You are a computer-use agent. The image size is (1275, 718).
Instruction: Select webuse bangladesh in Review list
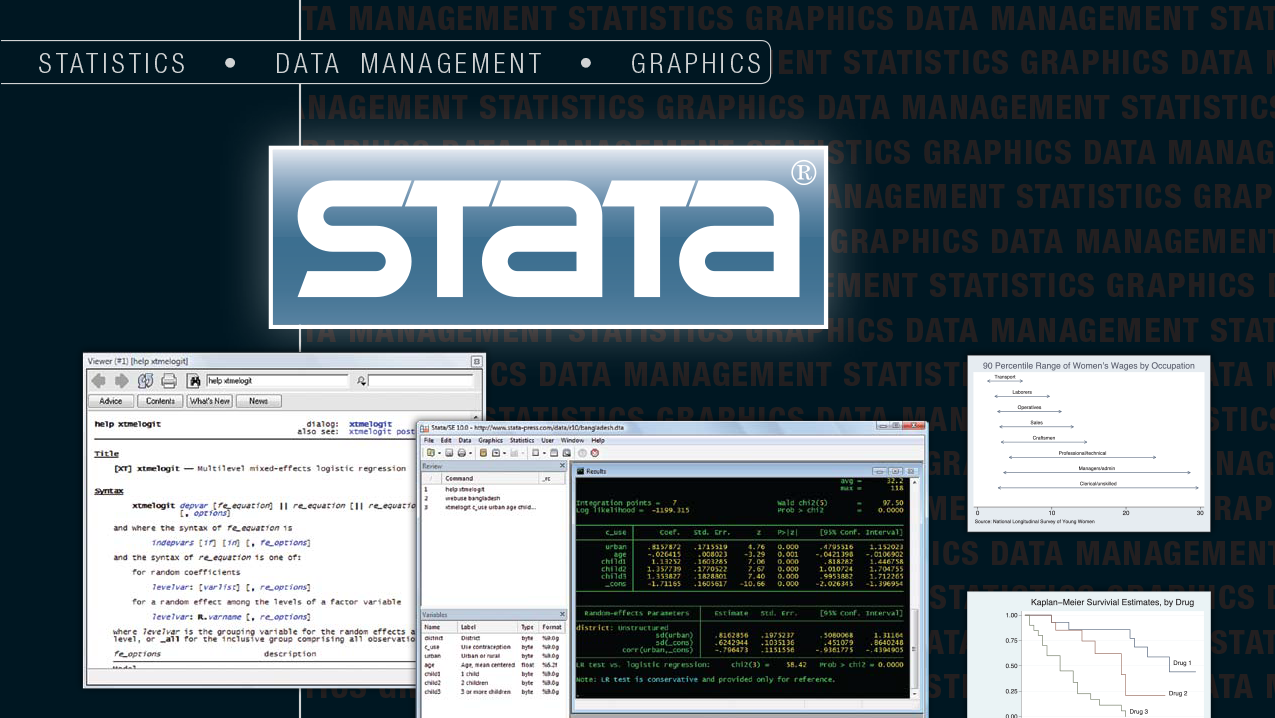coord(492,498)
